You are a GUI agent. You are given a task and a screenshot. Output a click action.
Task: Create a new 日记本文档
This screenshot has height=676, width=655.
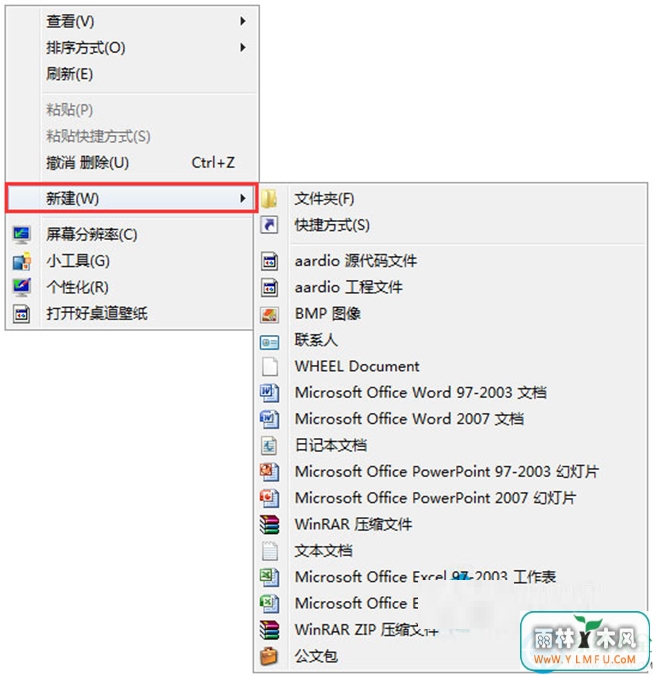click(x=451, y=445)
